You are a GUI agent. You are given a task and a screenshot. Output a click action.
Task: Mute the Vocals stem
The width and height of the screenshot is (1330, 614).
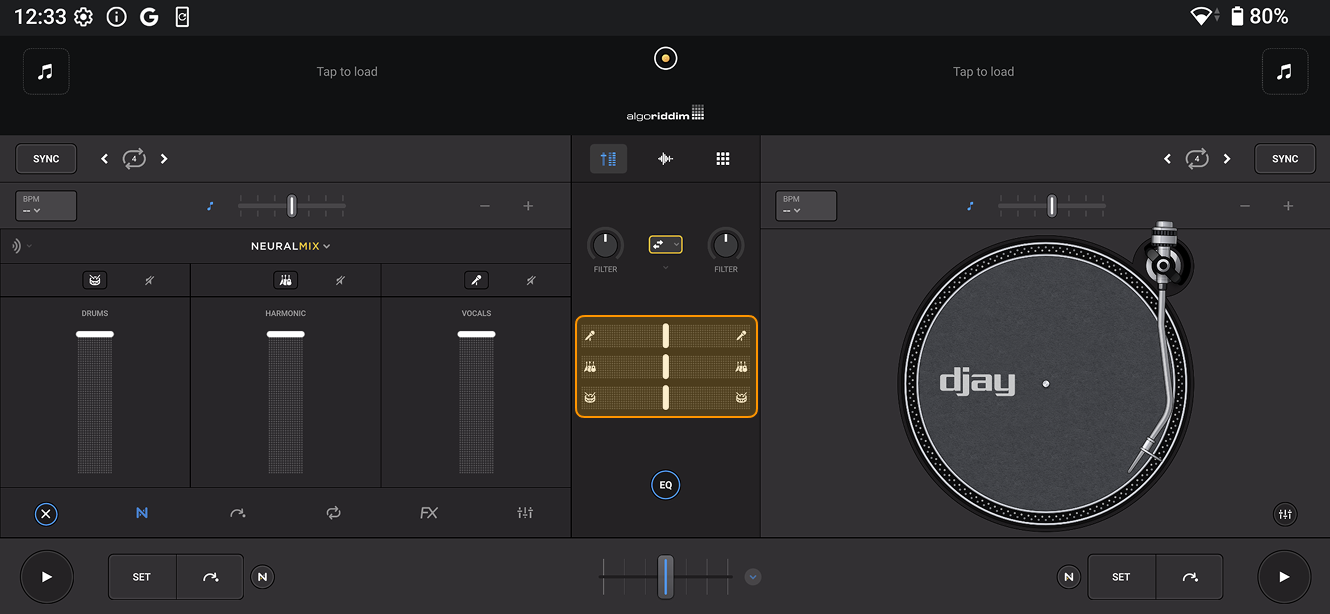point(530,280)
